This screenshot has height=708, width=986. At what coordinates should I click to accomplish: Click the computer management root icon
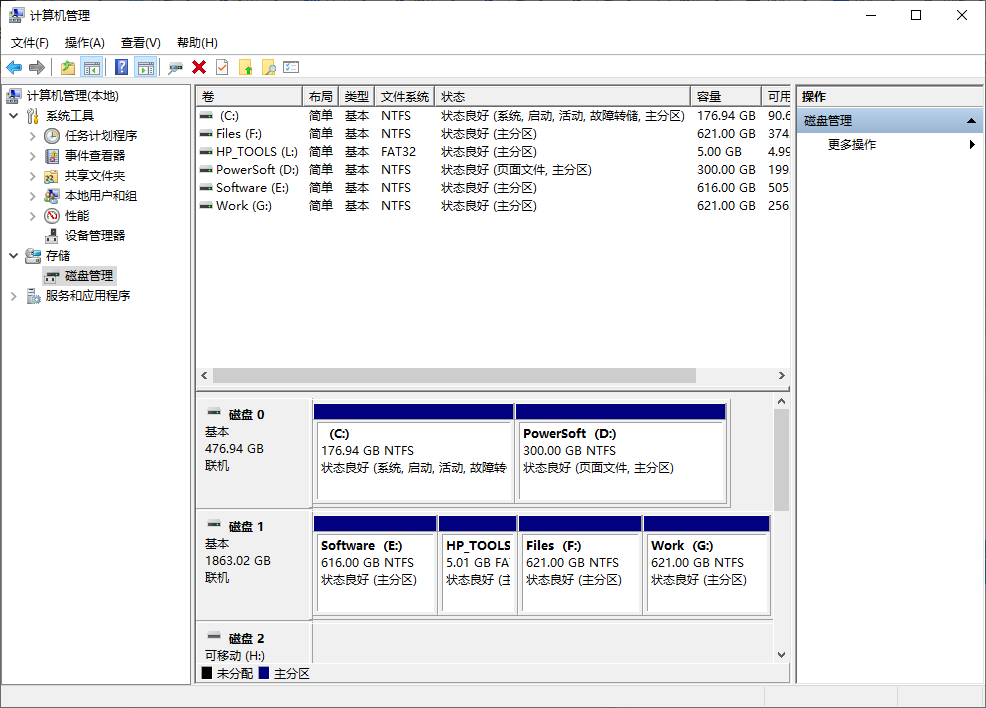point(14,96)
